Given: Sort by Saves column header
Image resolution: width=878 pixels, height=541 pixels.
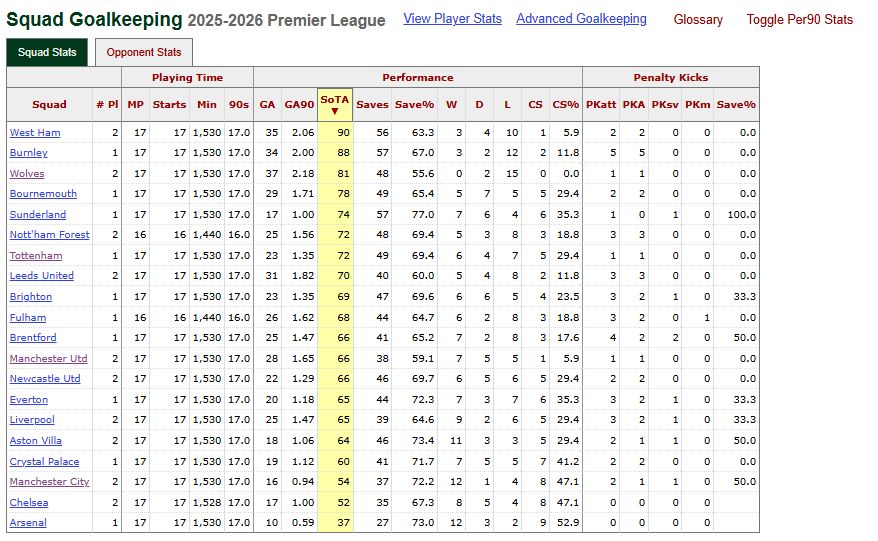Looking at the screenshot, I should pyautogui.click(x=372, y=105).
